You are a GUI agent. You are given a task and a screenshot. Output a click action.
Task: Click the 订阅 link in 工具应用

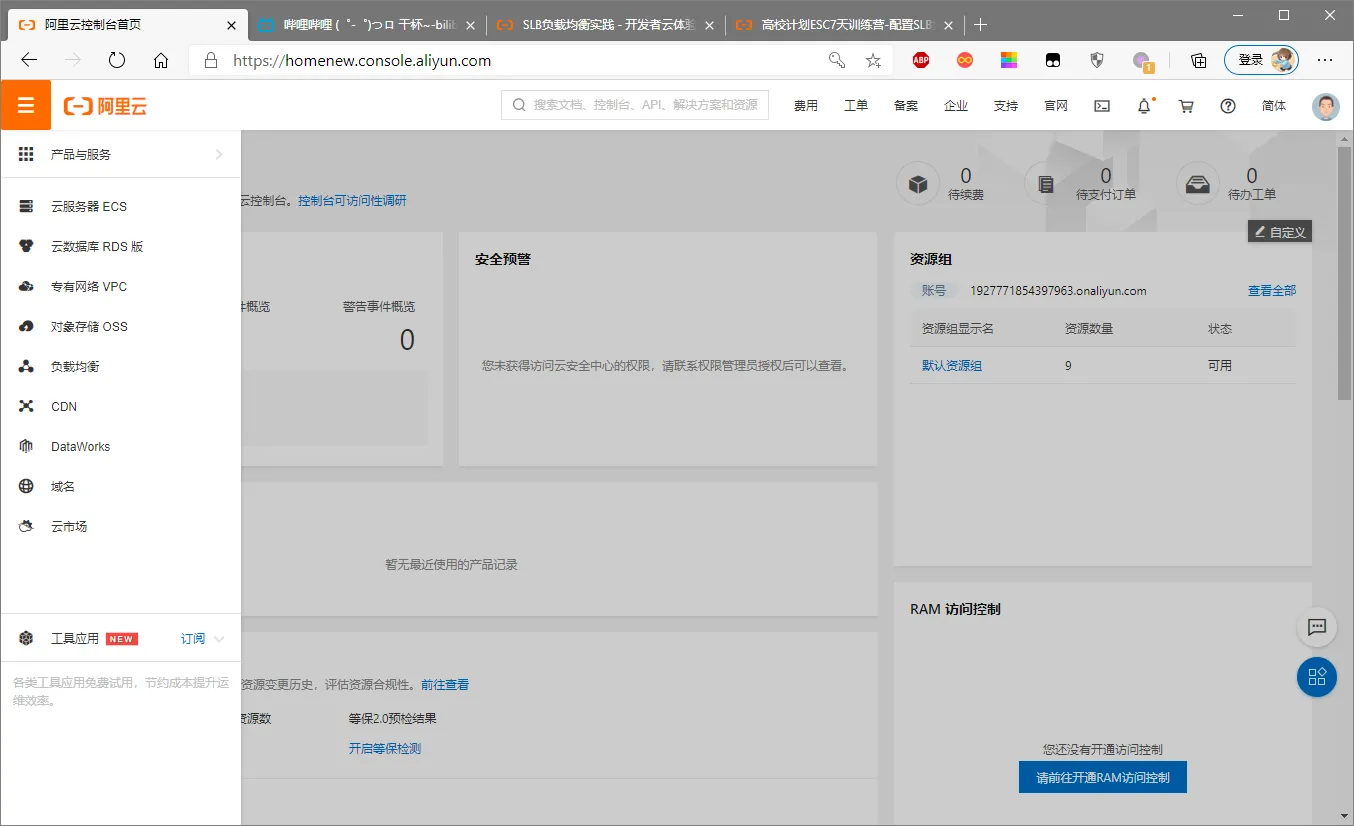pyautogui.click(x=193, y=639)
